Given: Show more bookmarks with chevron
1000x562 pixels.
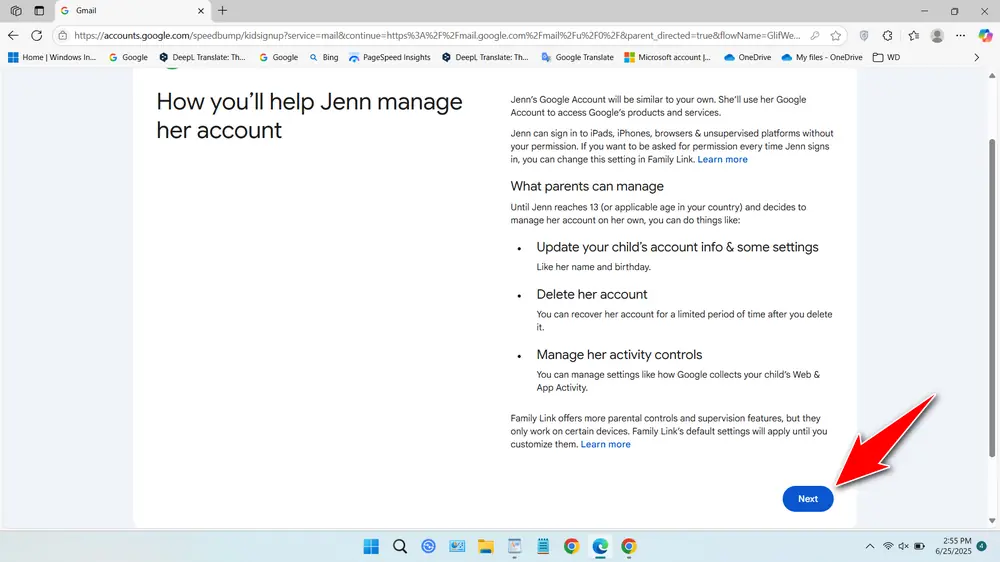Looking at the screenshot, I should [976, 57].
